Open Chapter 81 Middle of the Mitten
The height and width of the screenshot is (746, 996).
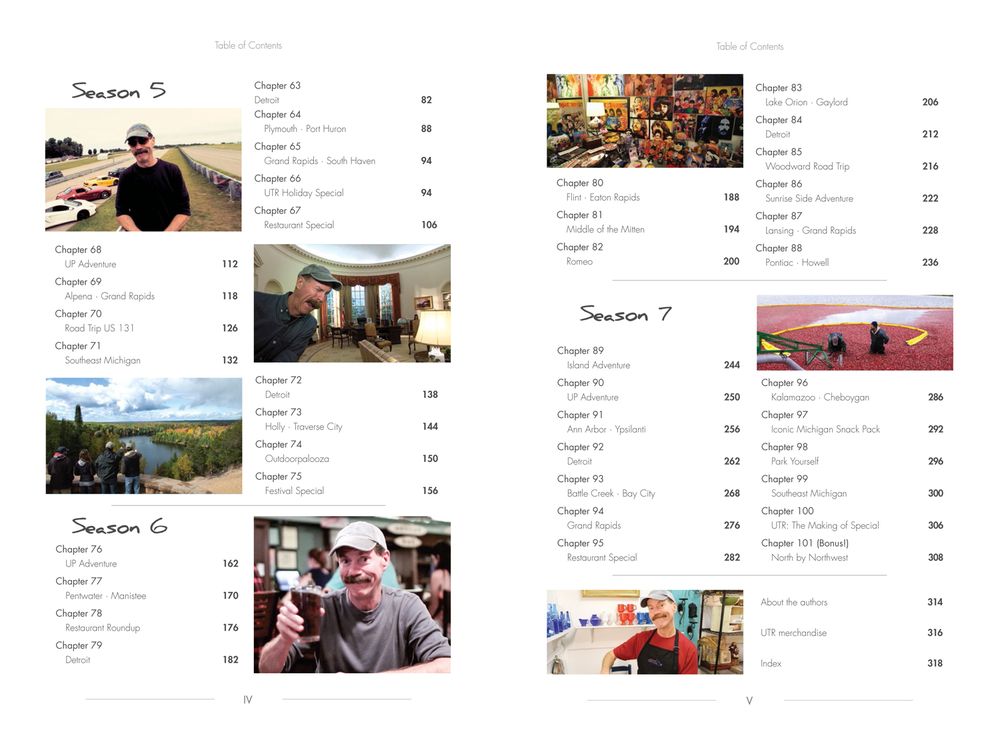click(x=648, y=222)
